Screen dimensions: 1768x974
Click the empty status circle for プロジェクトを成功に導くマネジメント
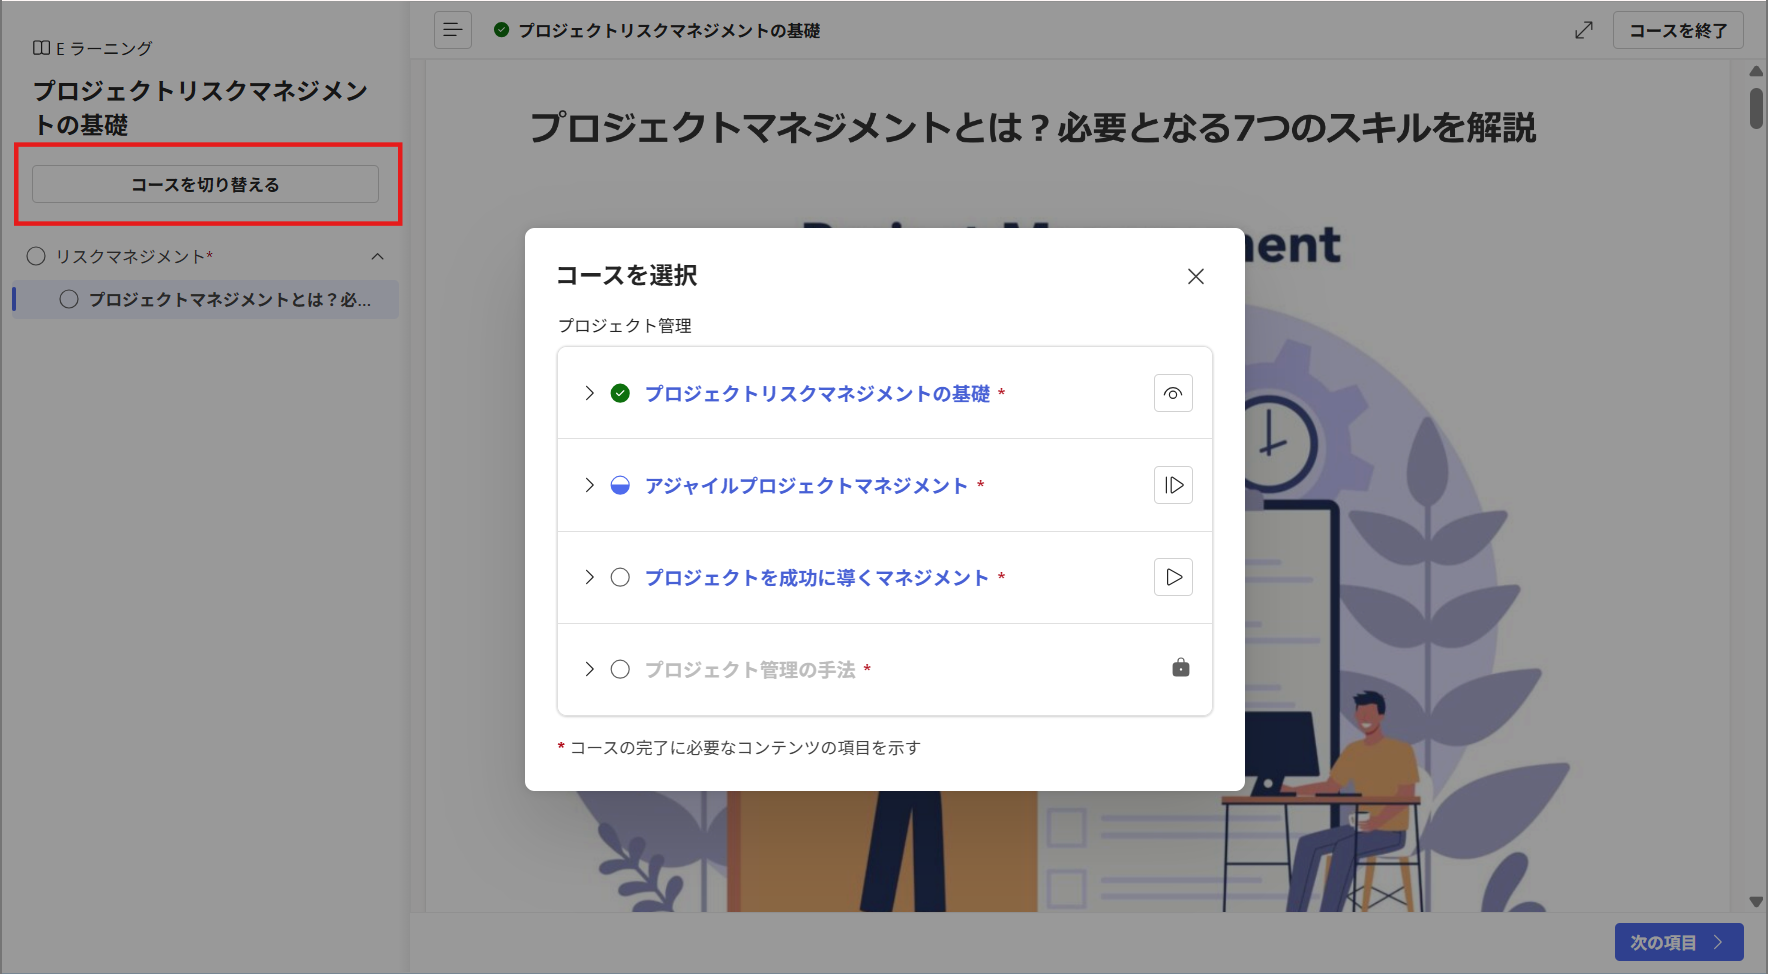click(620, 577)
